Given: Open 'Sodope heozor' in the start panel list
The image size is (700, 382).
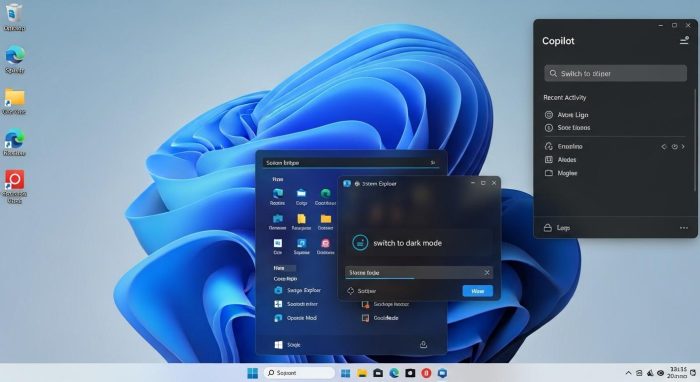Looking at the screenshot, I should pyautogui.click(x=385, y=304).
